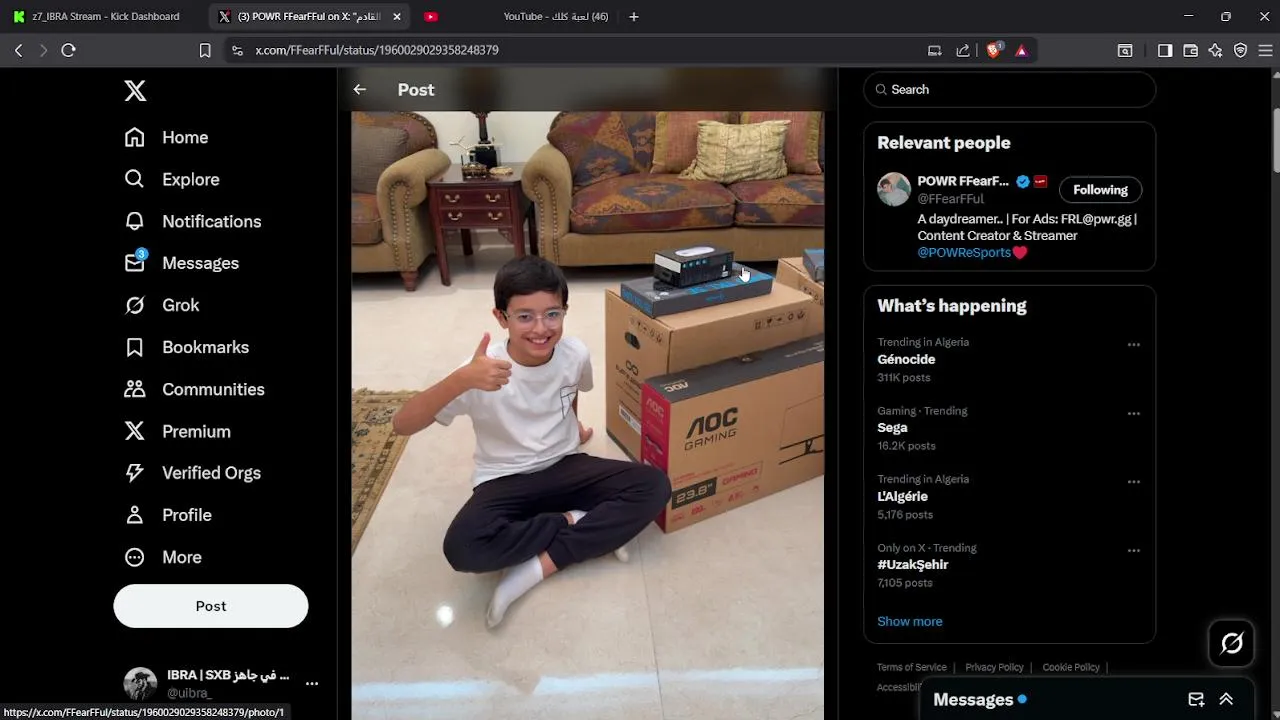Click the bookmark icon in address bar
This screenshot has height=720, width=1280.
205,50
